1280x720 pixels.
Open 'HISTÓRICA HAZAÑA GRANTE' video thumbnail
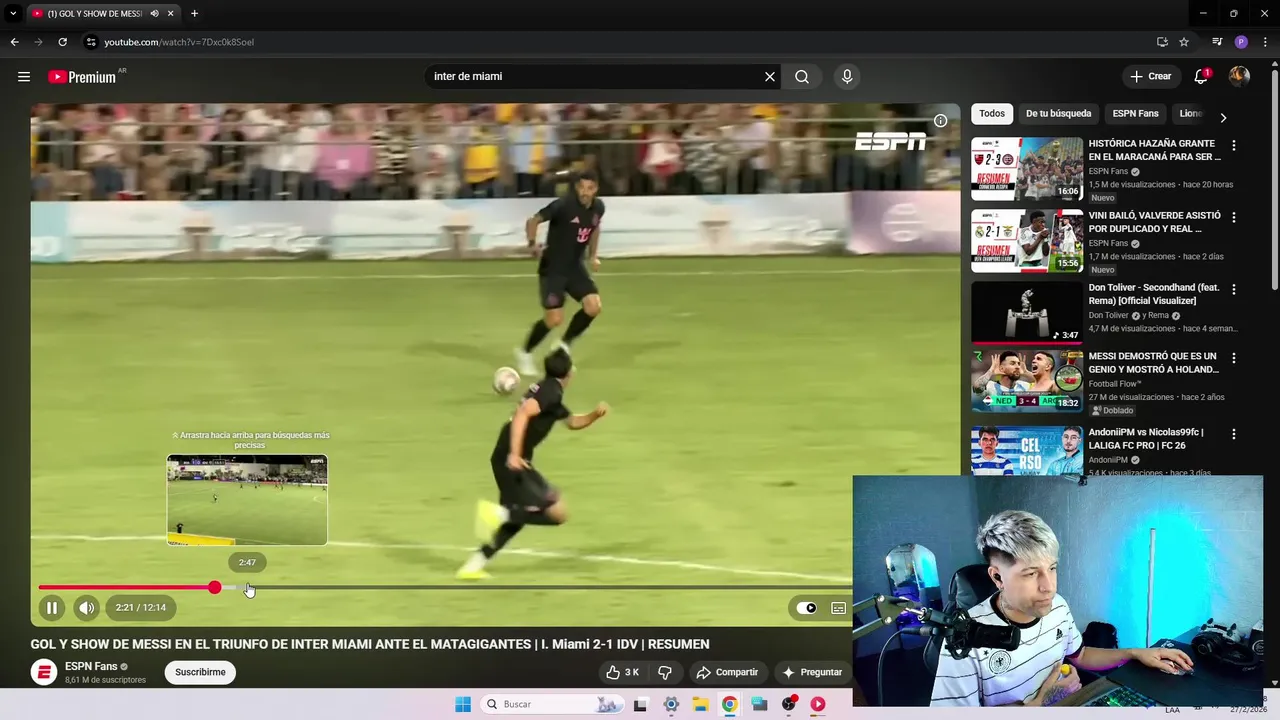tap(1027, 169)
